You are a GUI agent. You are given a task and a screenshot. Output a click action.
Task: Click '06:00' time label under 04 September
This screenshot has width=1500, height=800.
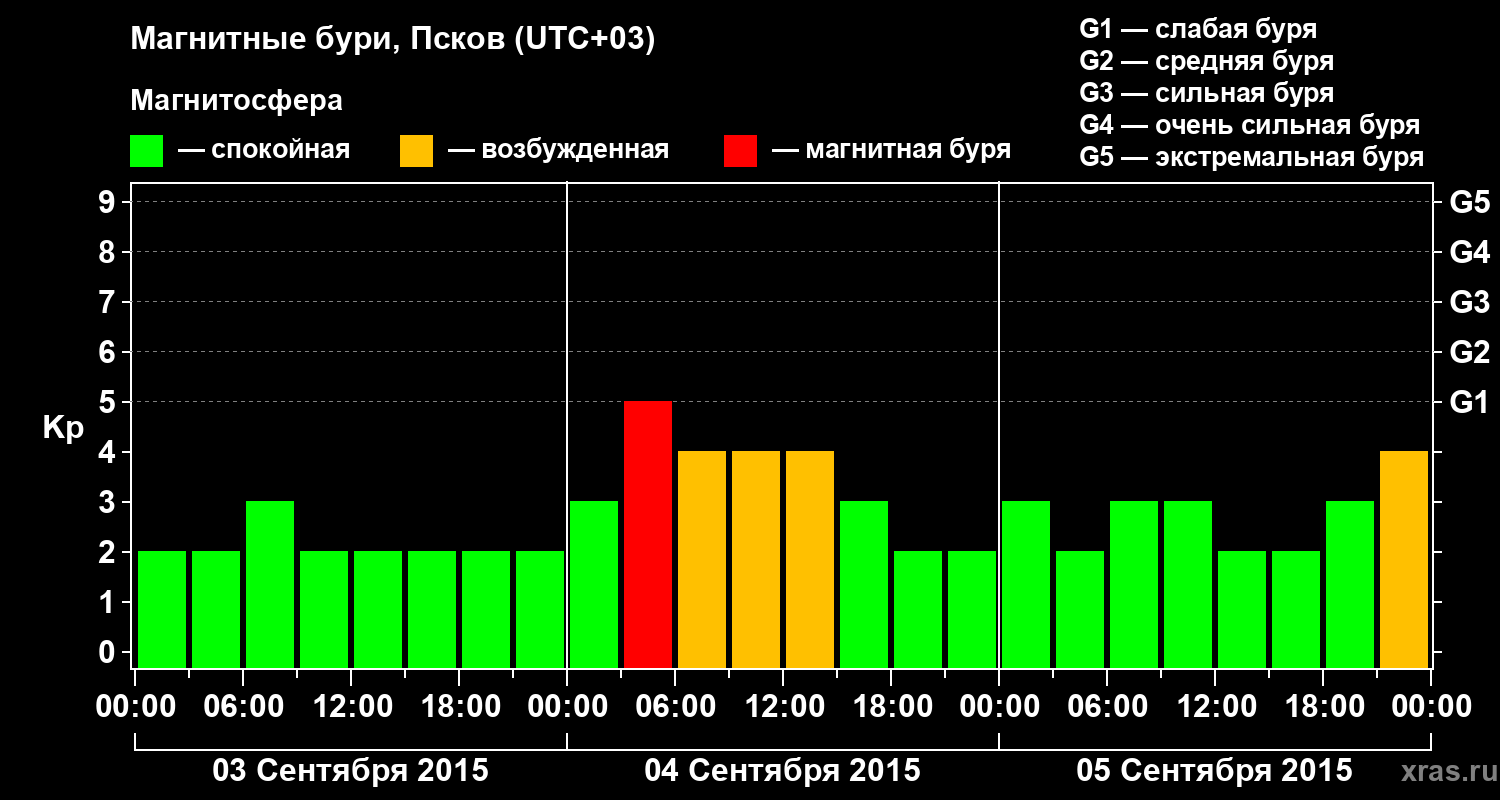coord(675,707)
